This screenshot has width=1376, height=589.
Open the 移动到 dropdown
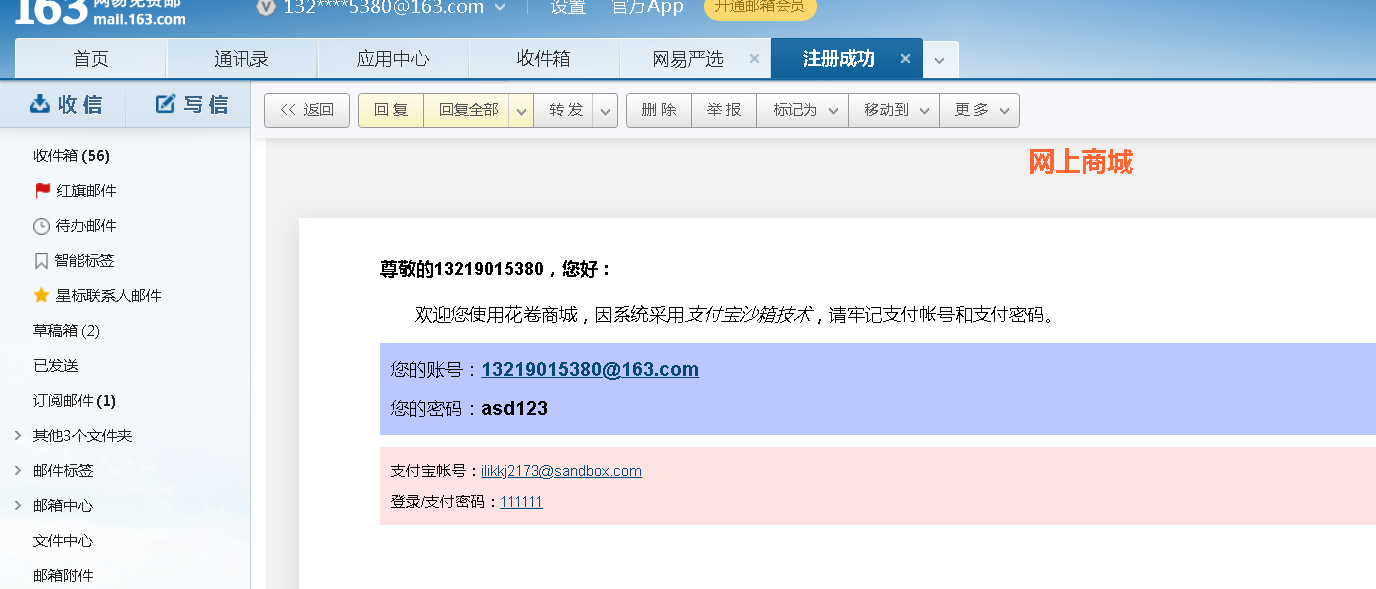point(894,110)
